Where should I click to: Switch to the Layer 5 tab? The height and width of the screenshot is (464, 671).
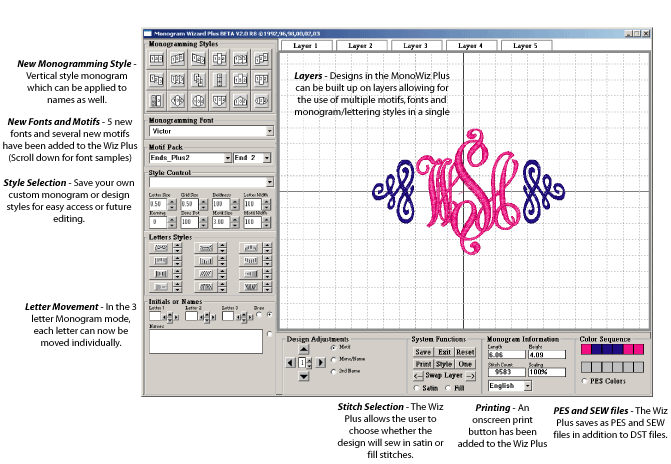526,45
